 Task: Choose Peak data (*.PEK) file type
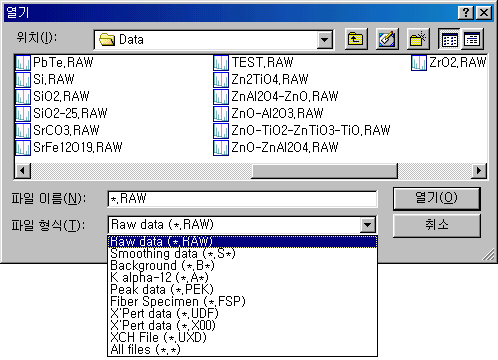pyautogui.click(x=242, y=290)
